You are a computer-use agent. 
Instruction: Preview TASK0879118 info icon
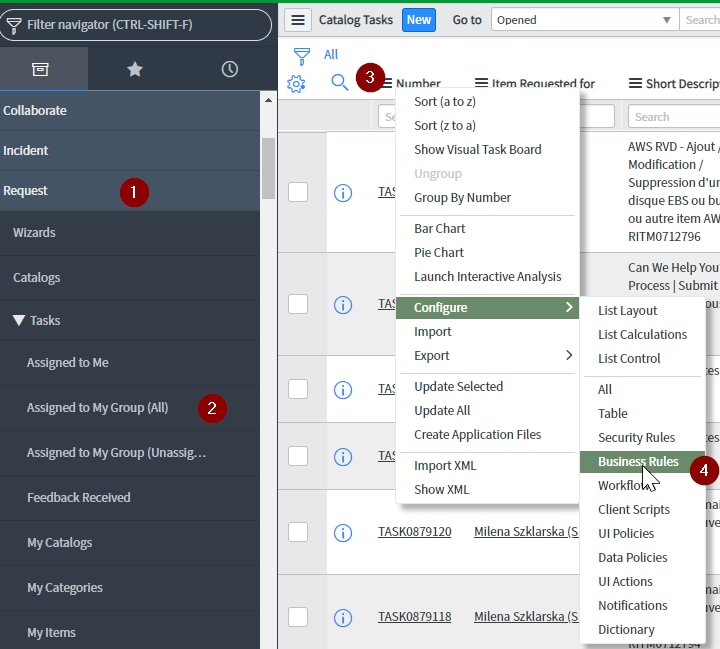click(x=343, y=618)
